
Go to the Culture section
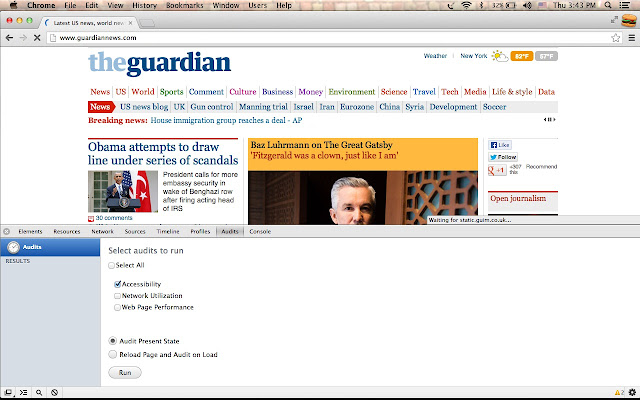coord(242,92)
